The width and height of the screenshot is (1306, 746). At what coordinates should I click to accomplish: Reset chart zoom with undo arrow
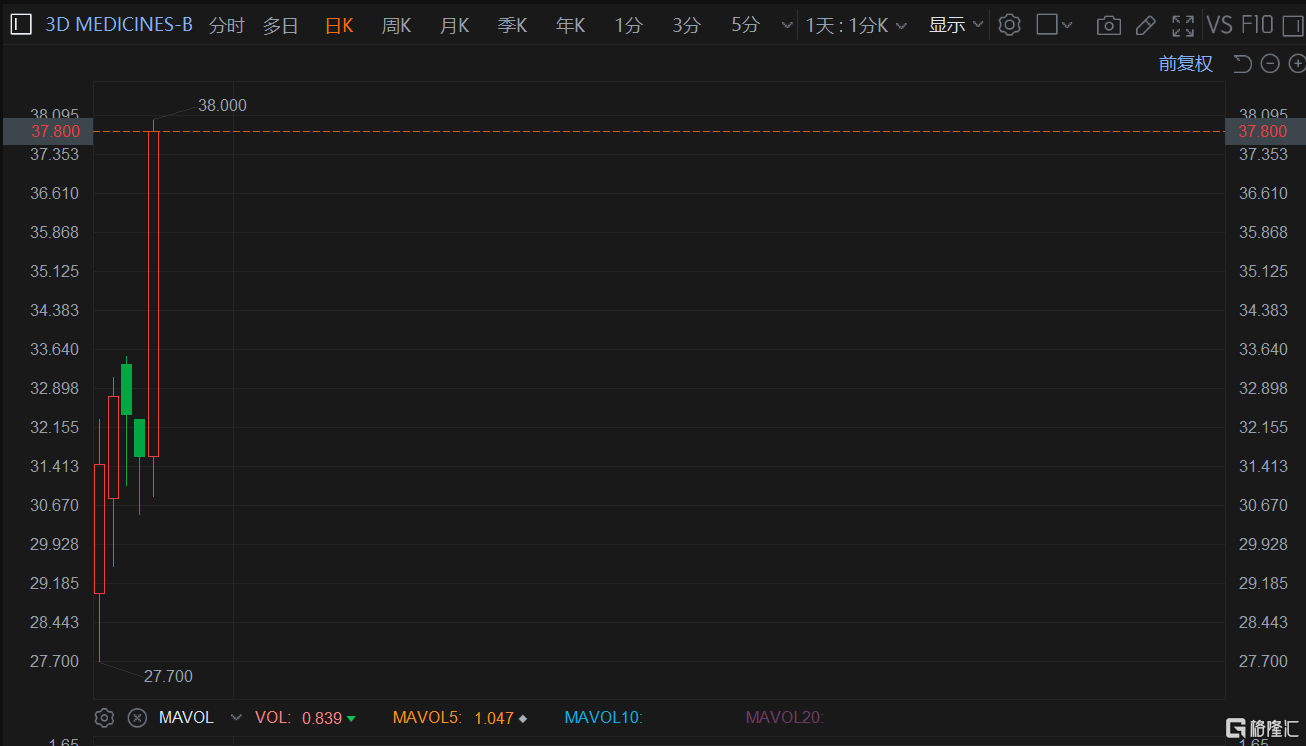(1242, 64)
